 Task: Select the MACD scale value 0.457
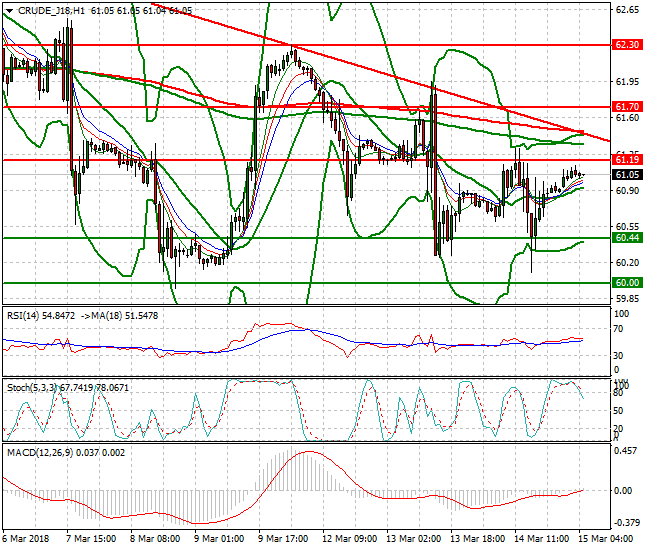[625, 451]
